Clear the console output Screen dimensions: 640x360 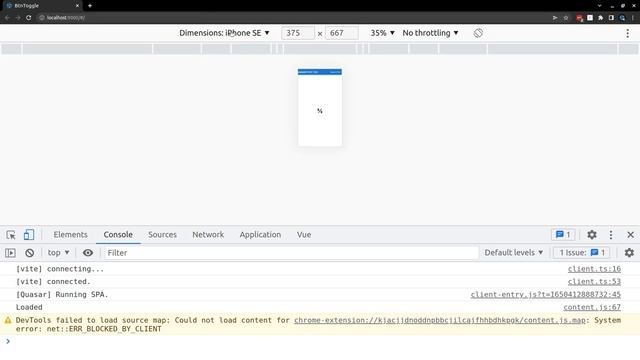click(x=29, y=253)
